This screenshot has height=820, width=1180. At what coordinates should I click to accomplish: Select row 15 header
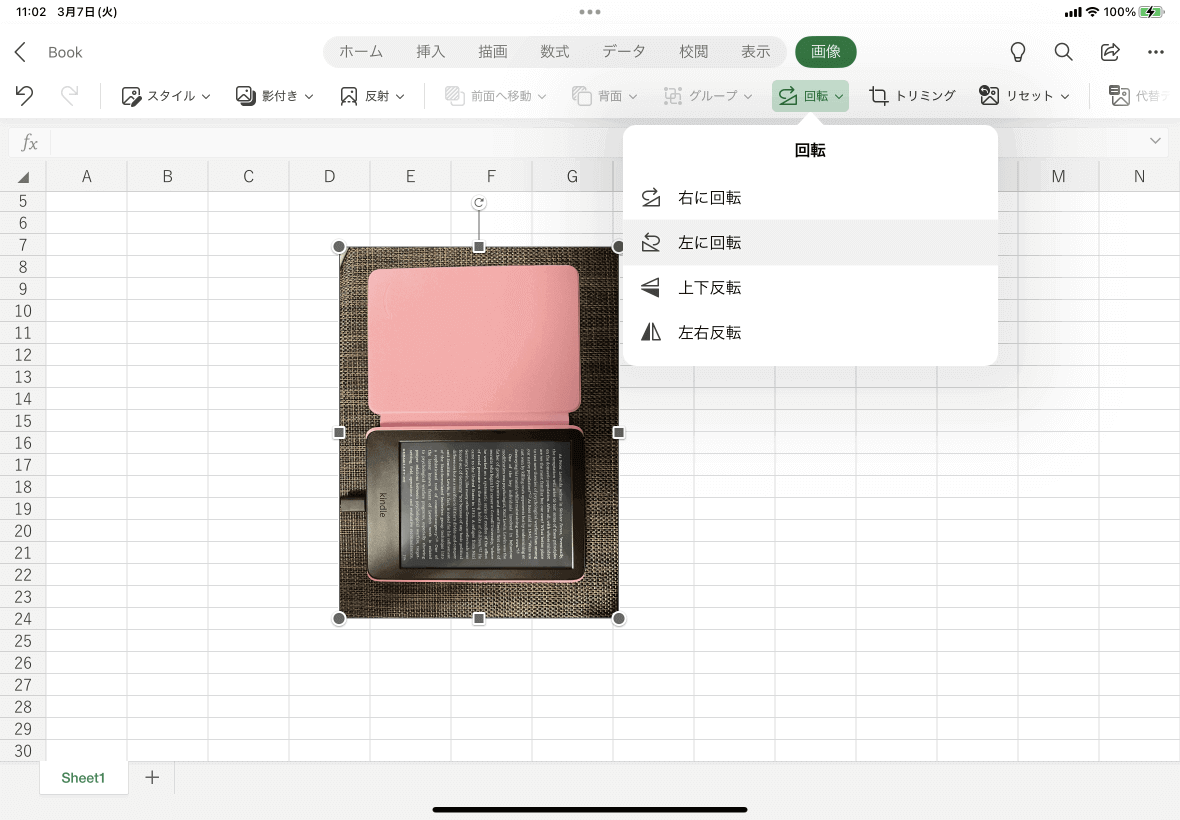click(x=23, y=421)
